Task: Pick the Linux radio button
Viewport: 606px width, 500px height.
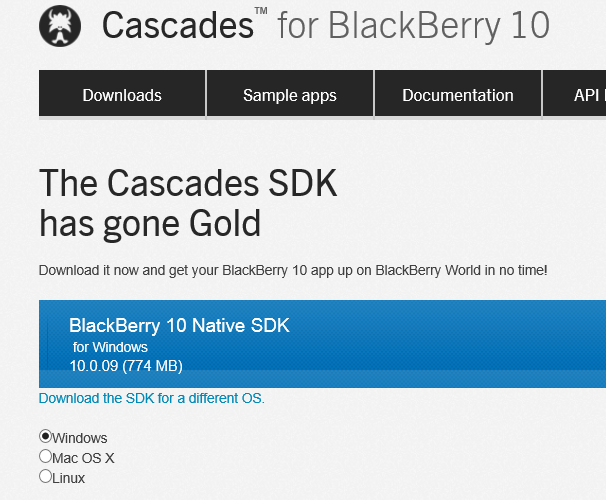Action: 46,476
